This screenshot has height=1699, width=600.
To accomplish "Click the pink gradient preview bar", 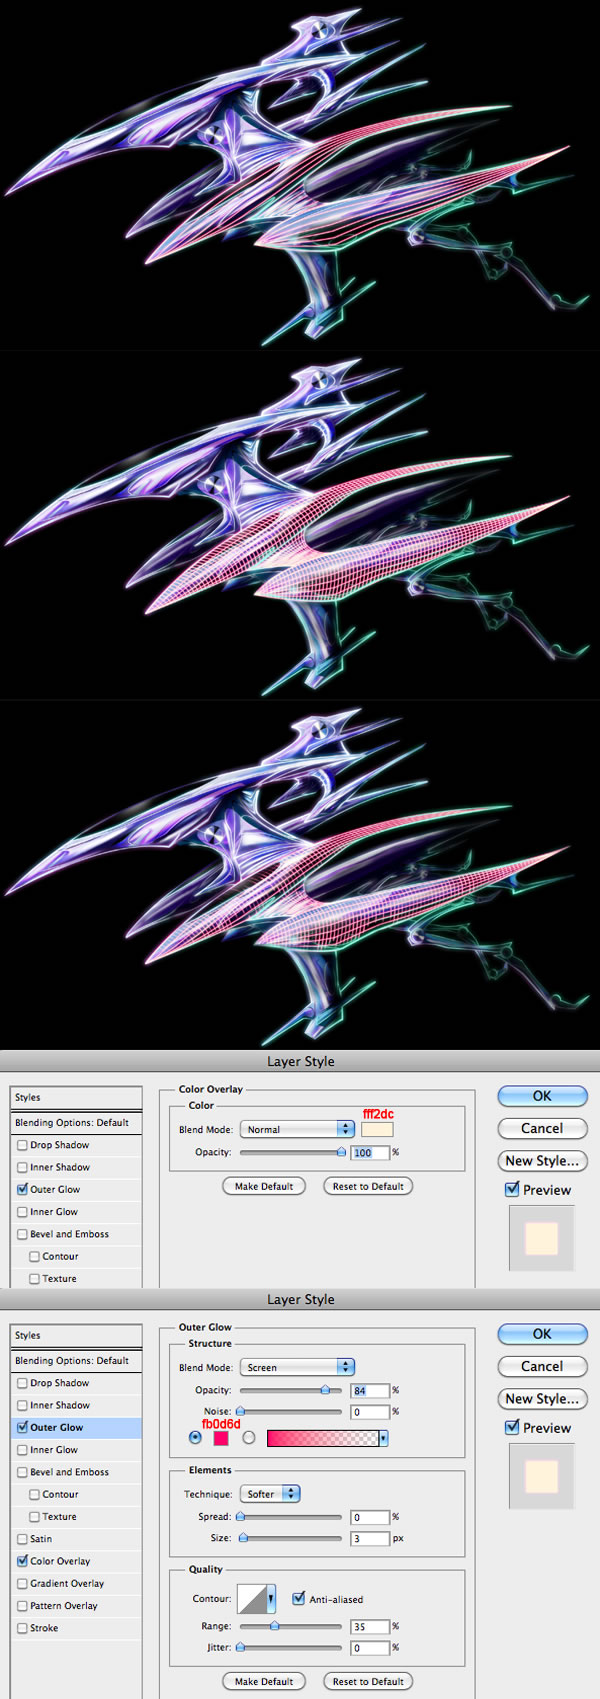I will tap(322, 1438).
